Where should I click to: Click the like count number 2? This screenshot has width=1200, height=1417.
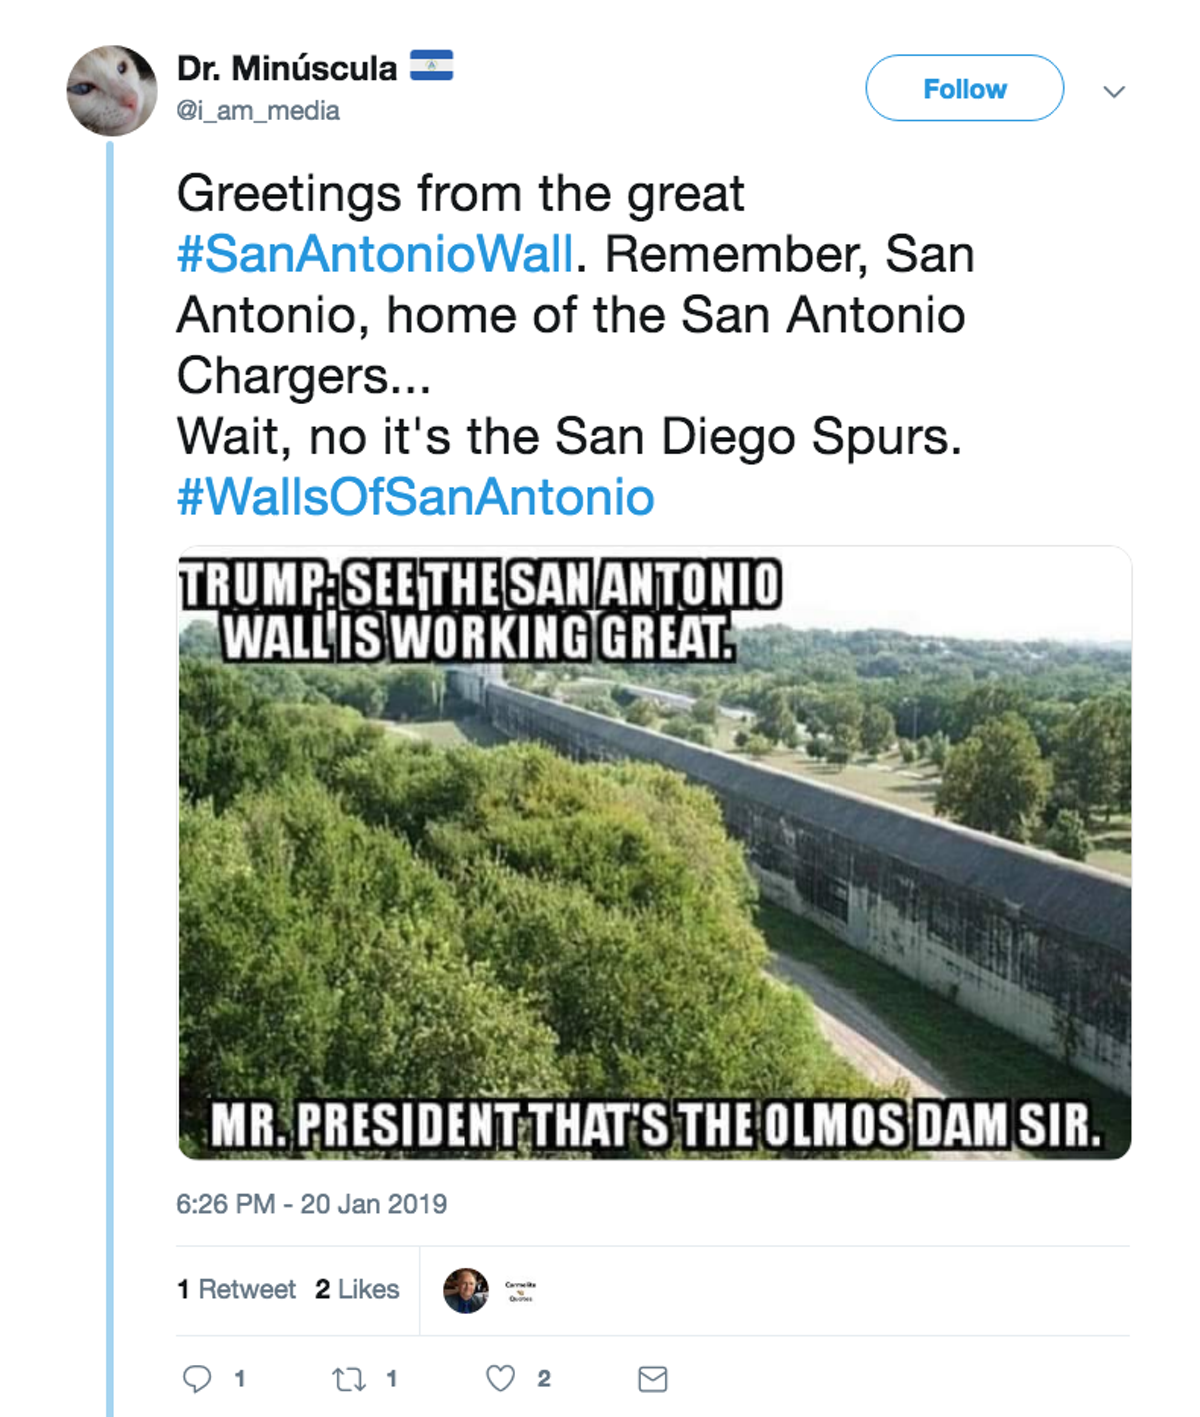click(543, 1379)
